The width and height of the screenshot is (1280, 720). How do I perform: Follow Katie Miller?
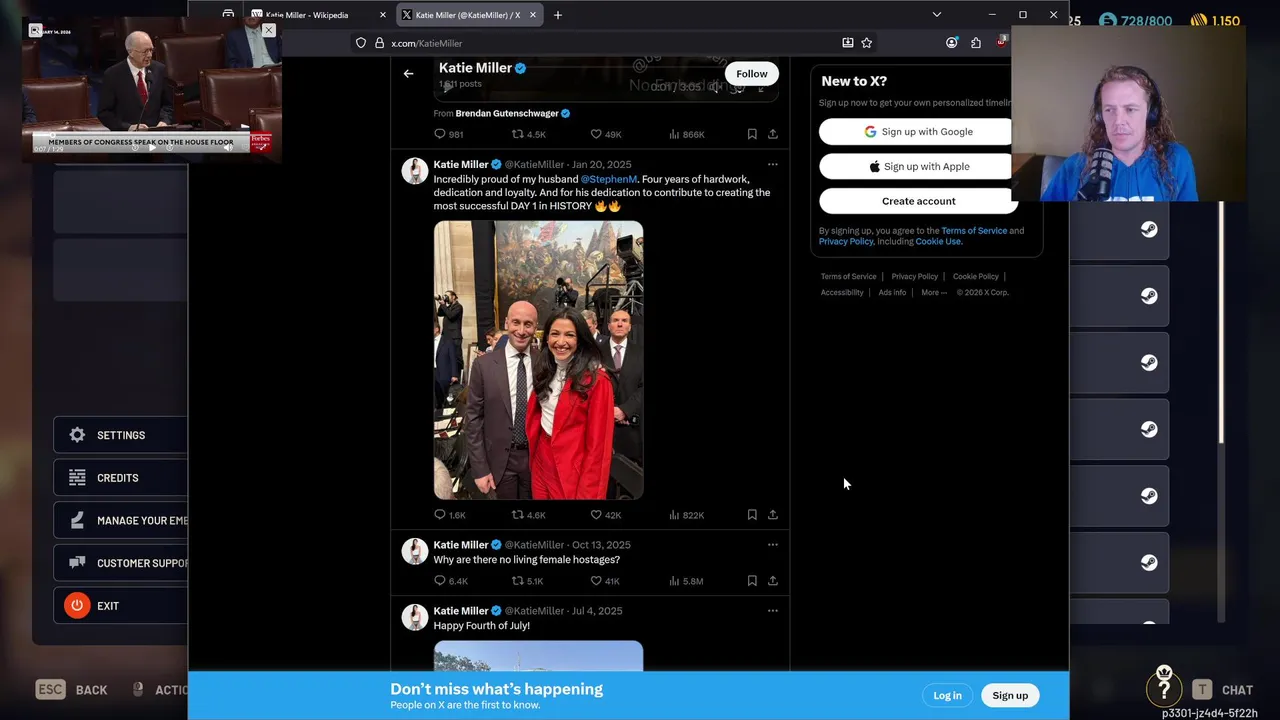[x=752, y=74]
